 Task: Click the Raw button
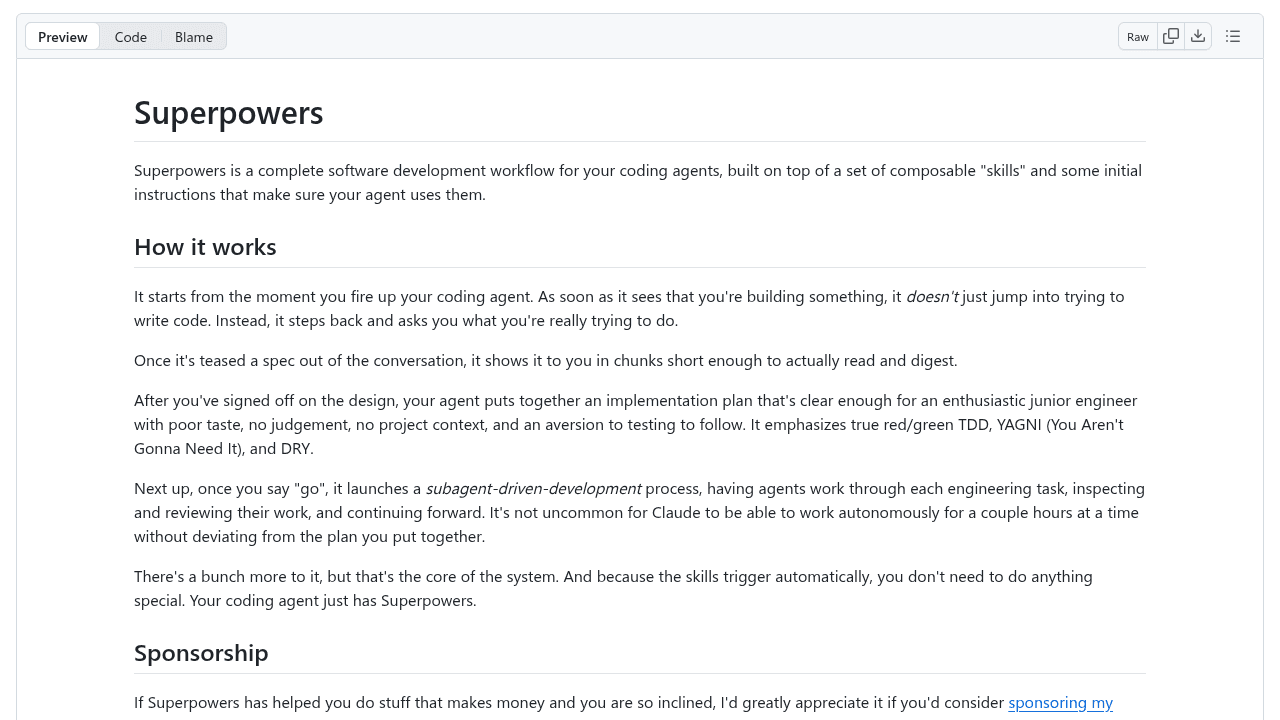coord(1137,36)
